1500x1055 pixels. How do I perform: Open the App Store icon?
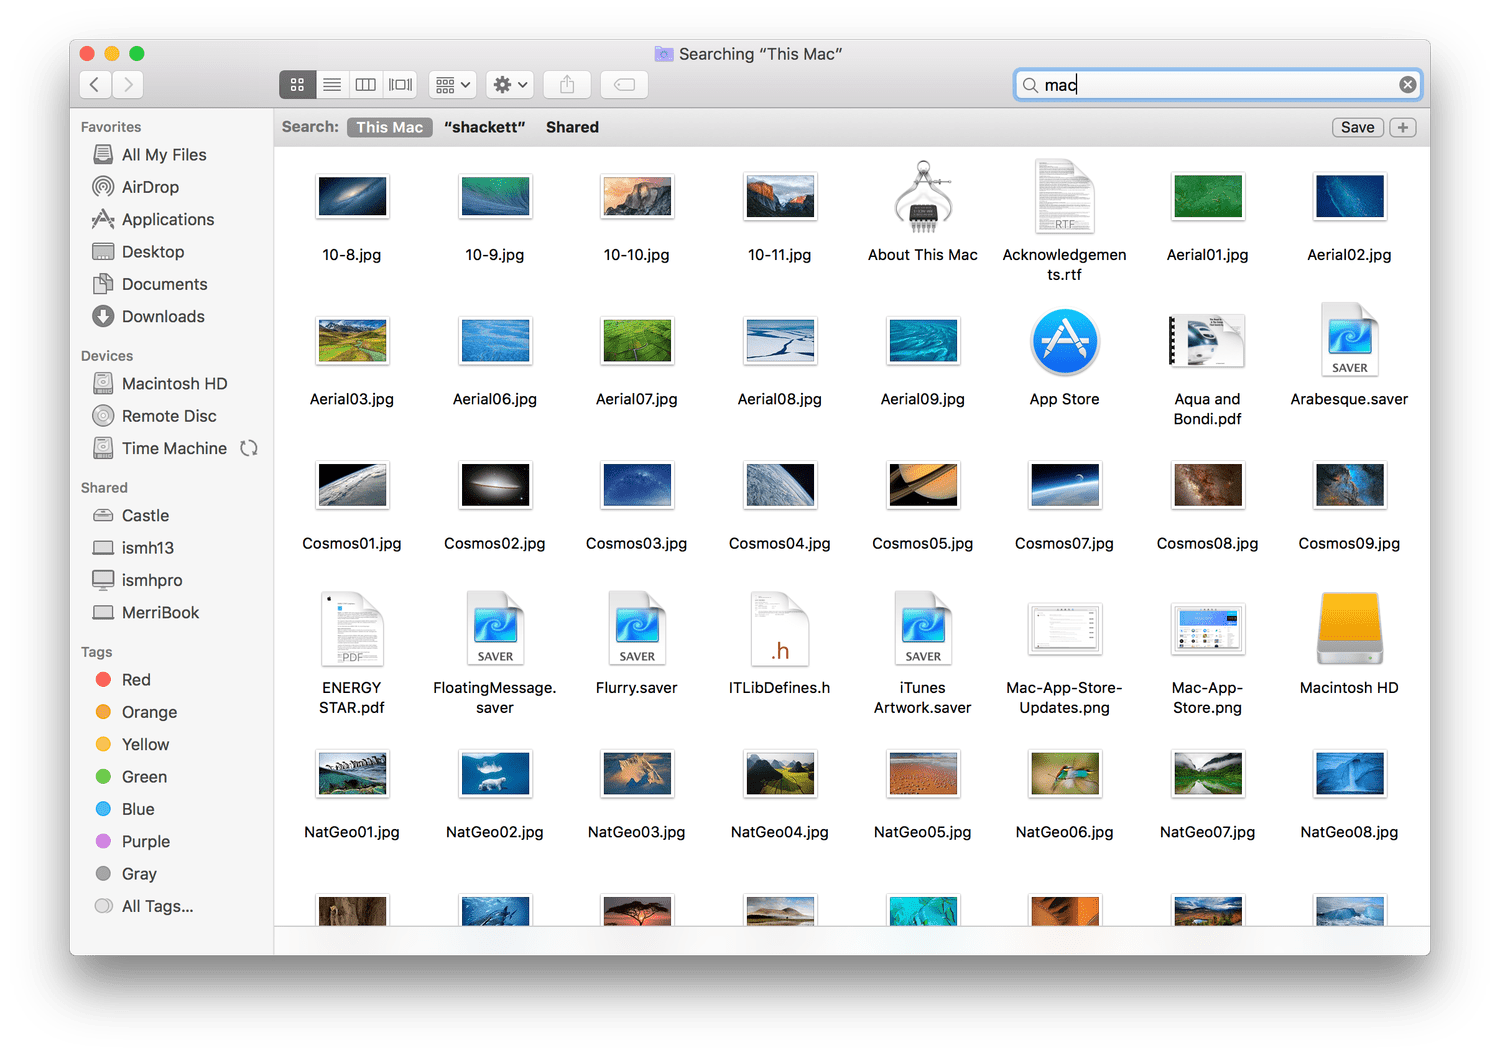click(1064, 343)
